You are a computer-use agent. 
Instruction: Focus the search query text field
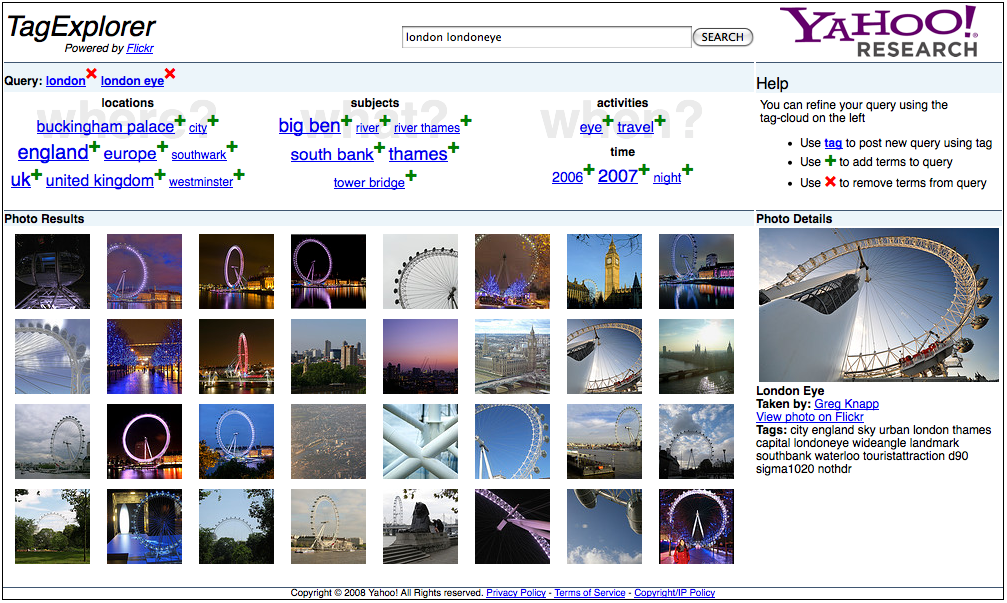click(x=547, y=37)
